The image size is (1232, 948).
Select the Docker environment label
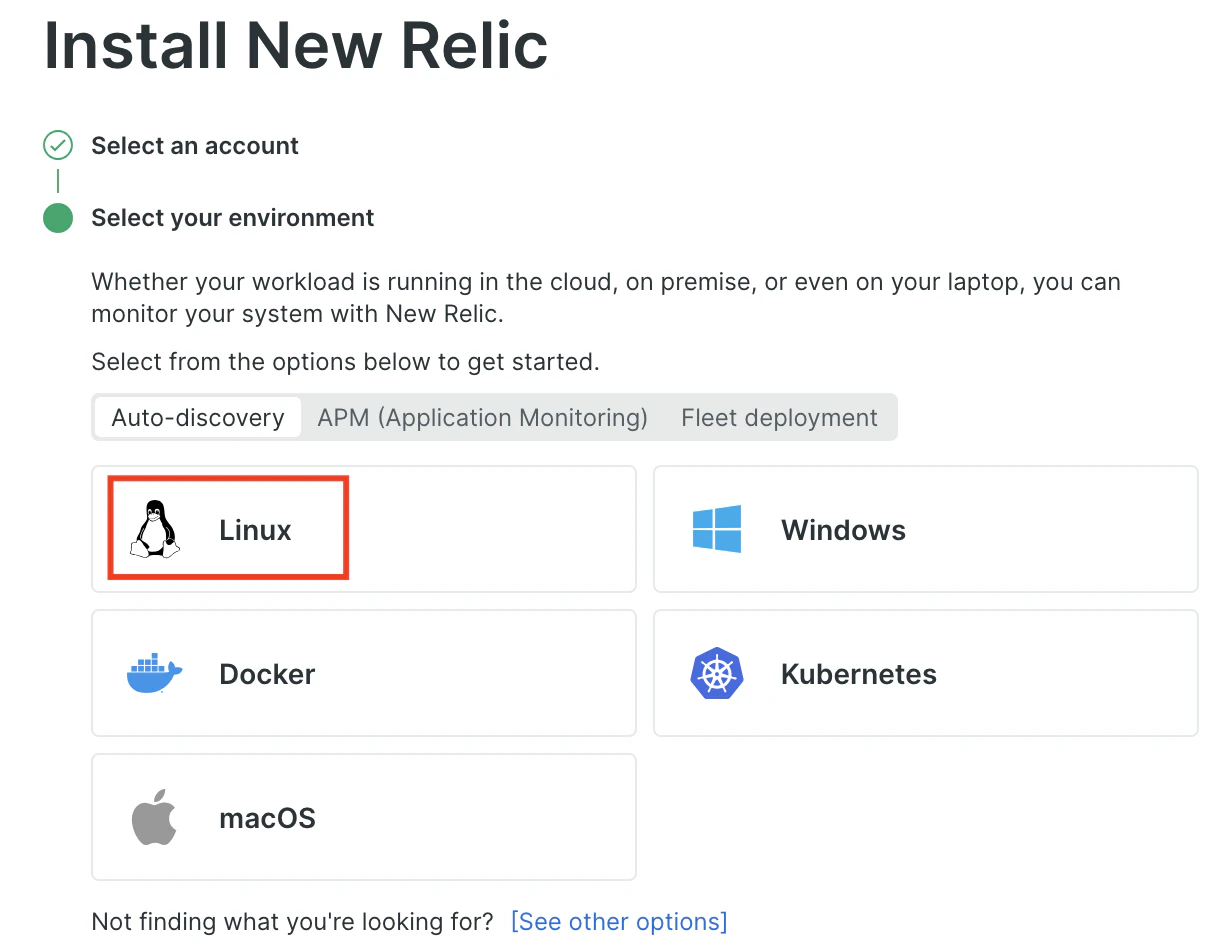[x=267, y=674]
